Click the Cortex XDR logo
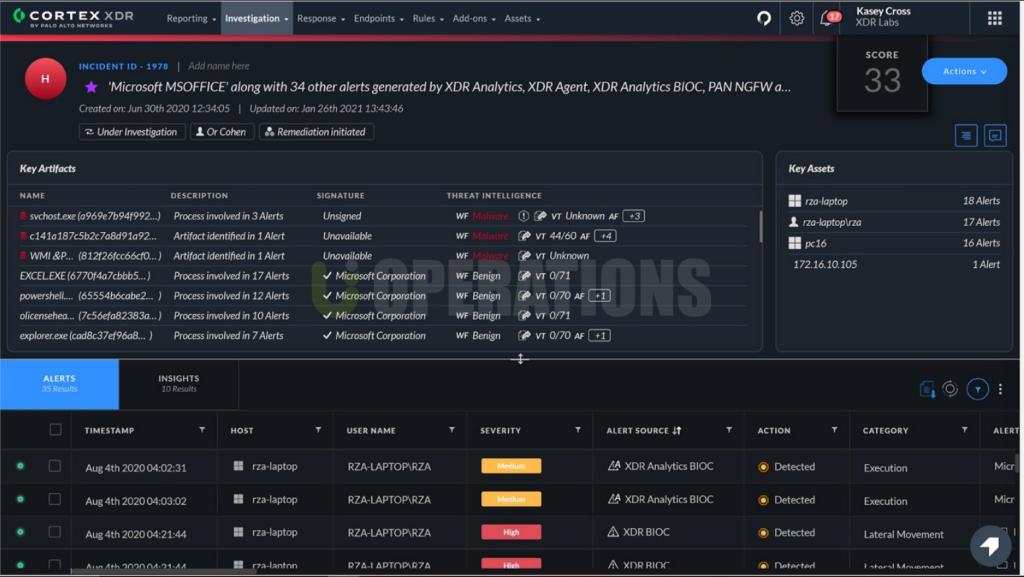 [73, 18]
